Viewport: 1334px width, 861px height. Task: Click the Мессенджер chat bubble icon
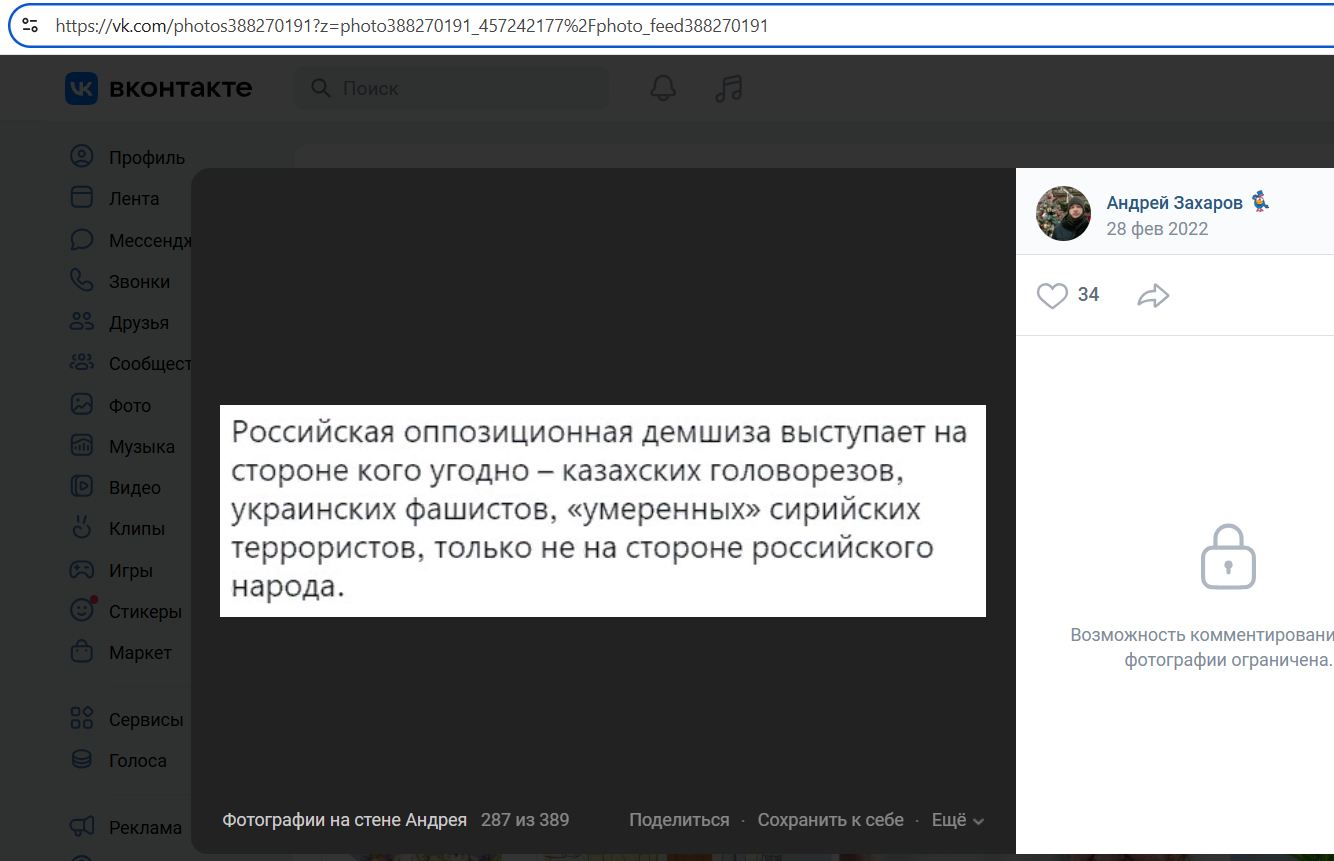point(81,240)
